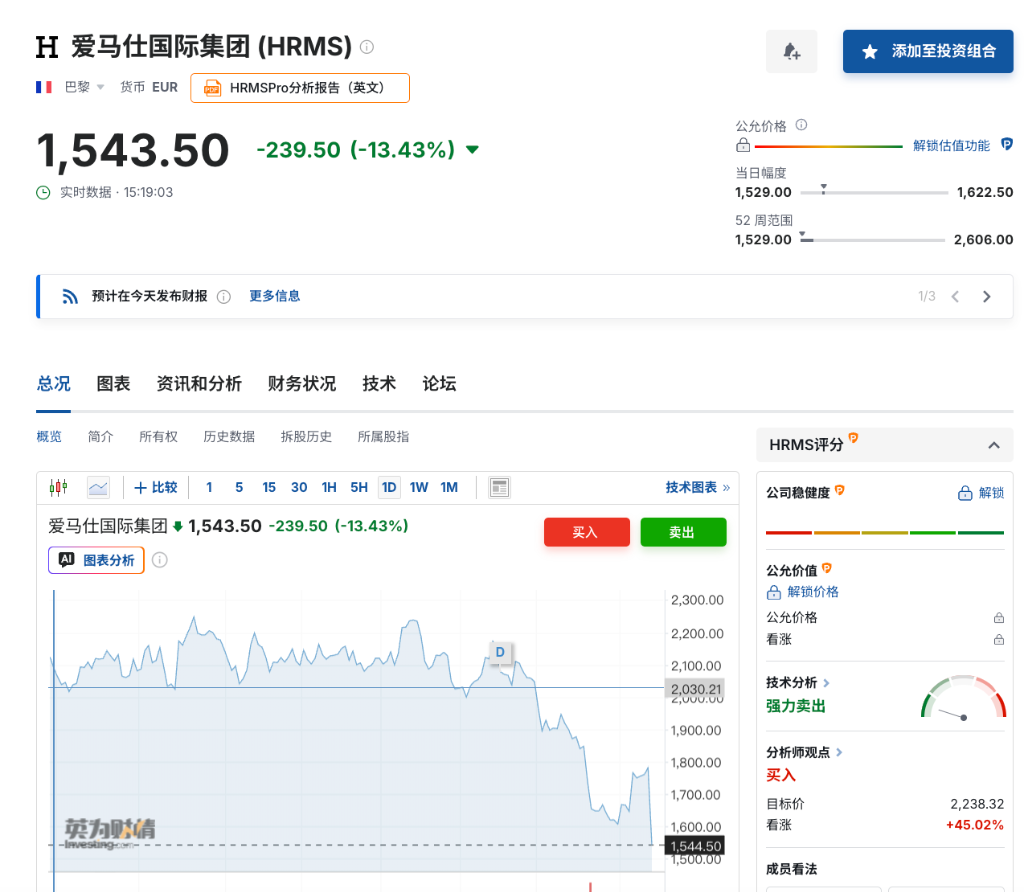
Task: Click the price alert bell icon
Action: click(791, 52)
